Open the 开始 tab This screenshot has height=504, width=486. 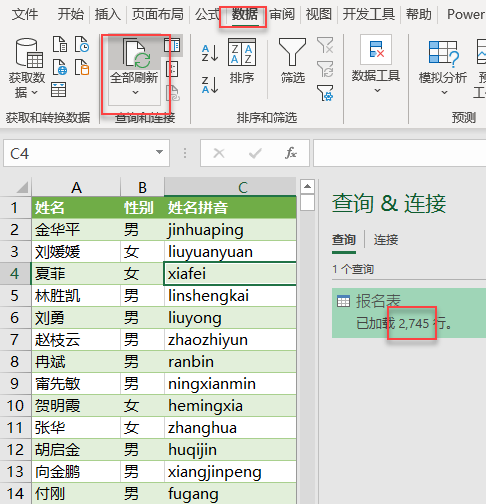70,15
